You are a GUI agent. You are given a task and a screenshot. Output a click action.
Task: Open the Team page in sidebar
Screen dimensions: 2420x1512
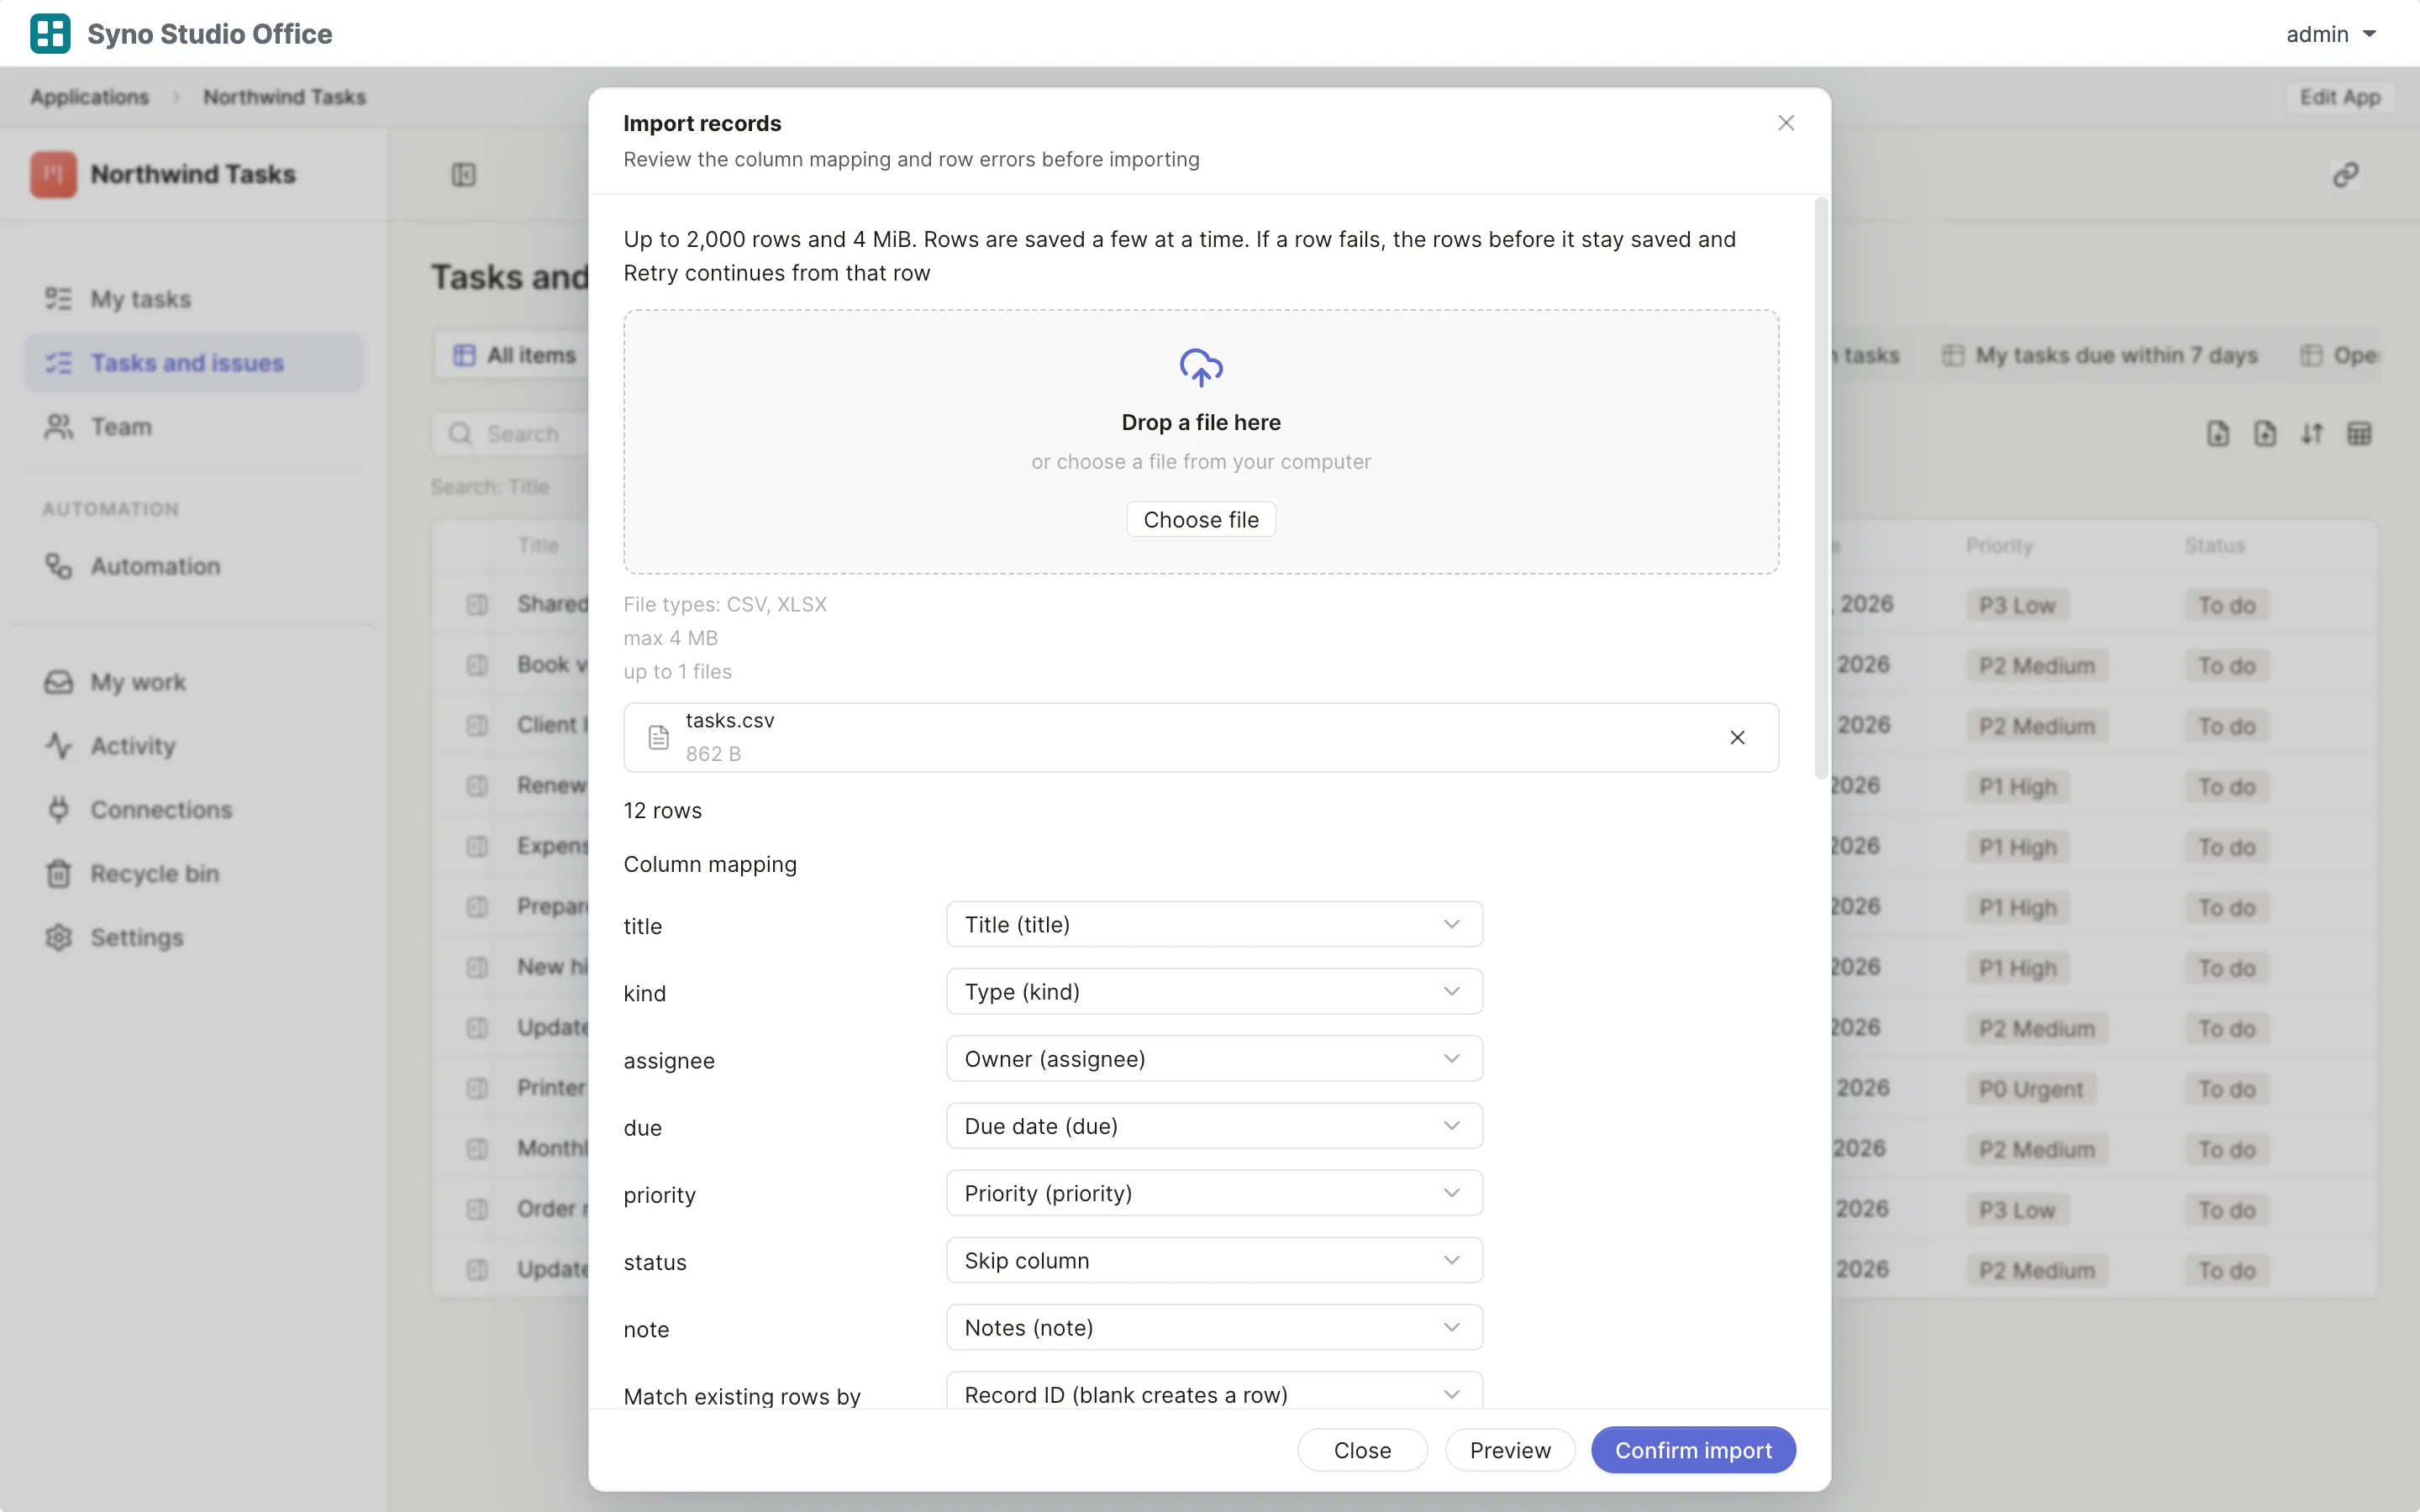[194, 427]
